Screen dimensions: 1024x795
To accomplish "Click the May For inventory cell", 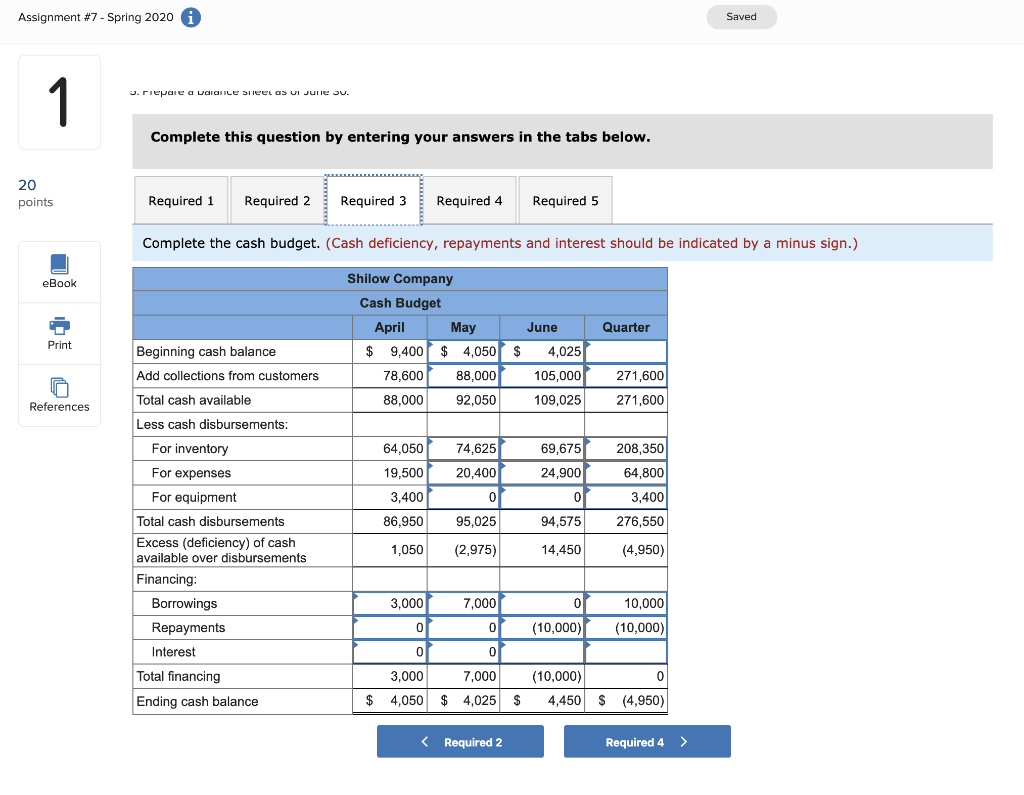I will [464, 448].
